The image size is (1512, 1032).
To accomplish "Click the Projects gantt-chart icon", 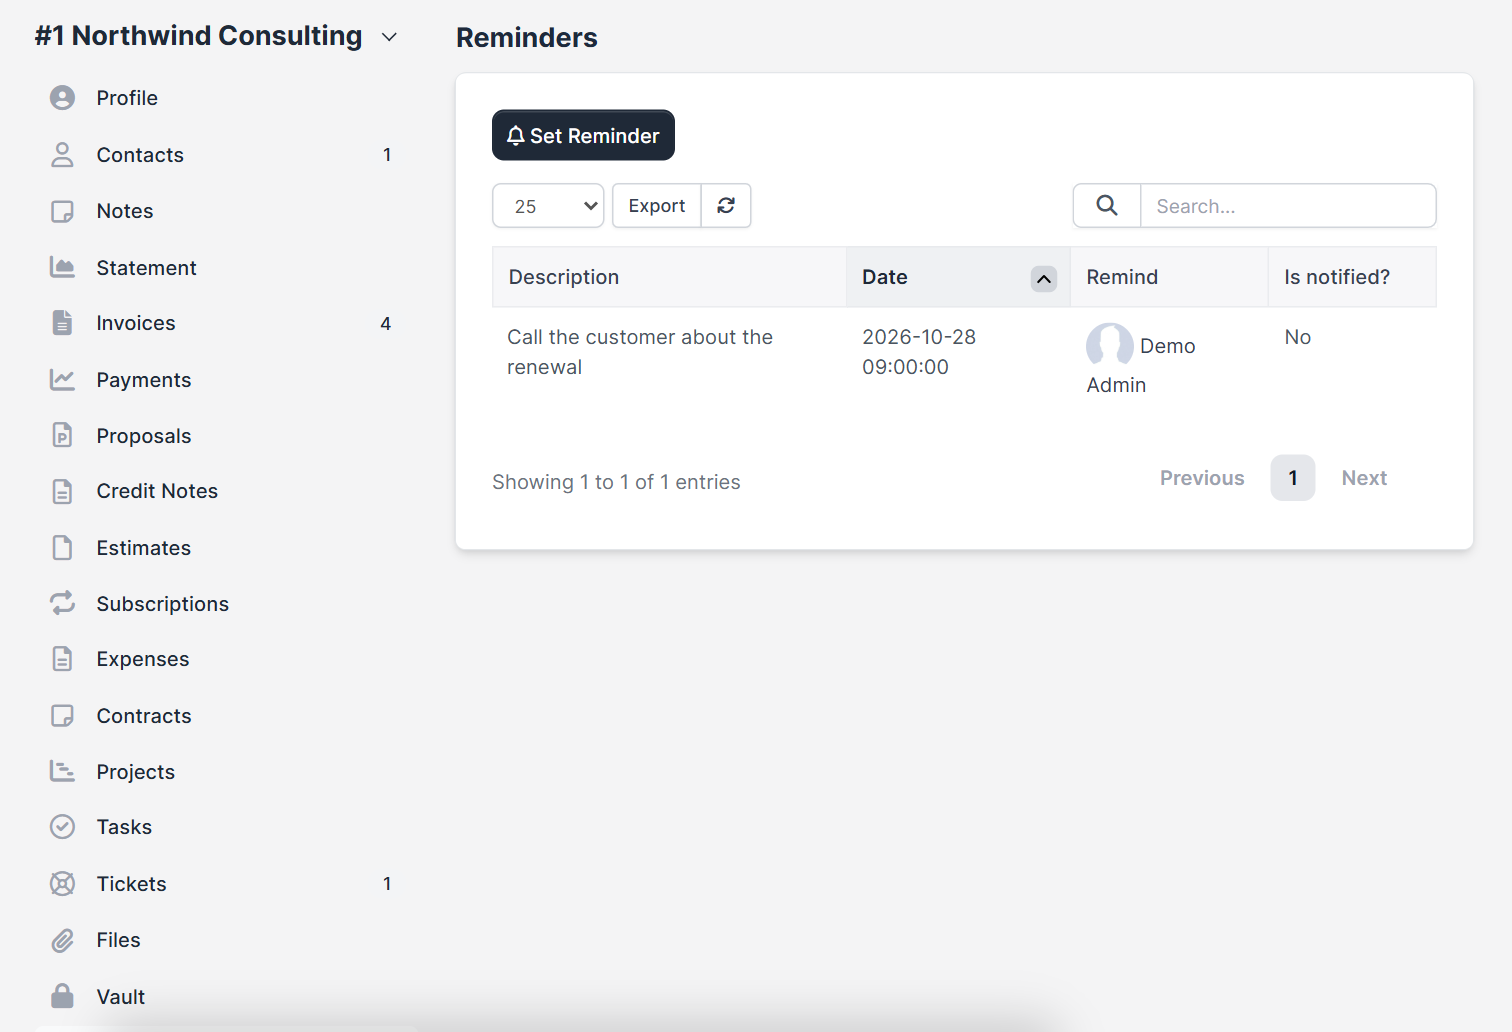I will click(62, 771).
